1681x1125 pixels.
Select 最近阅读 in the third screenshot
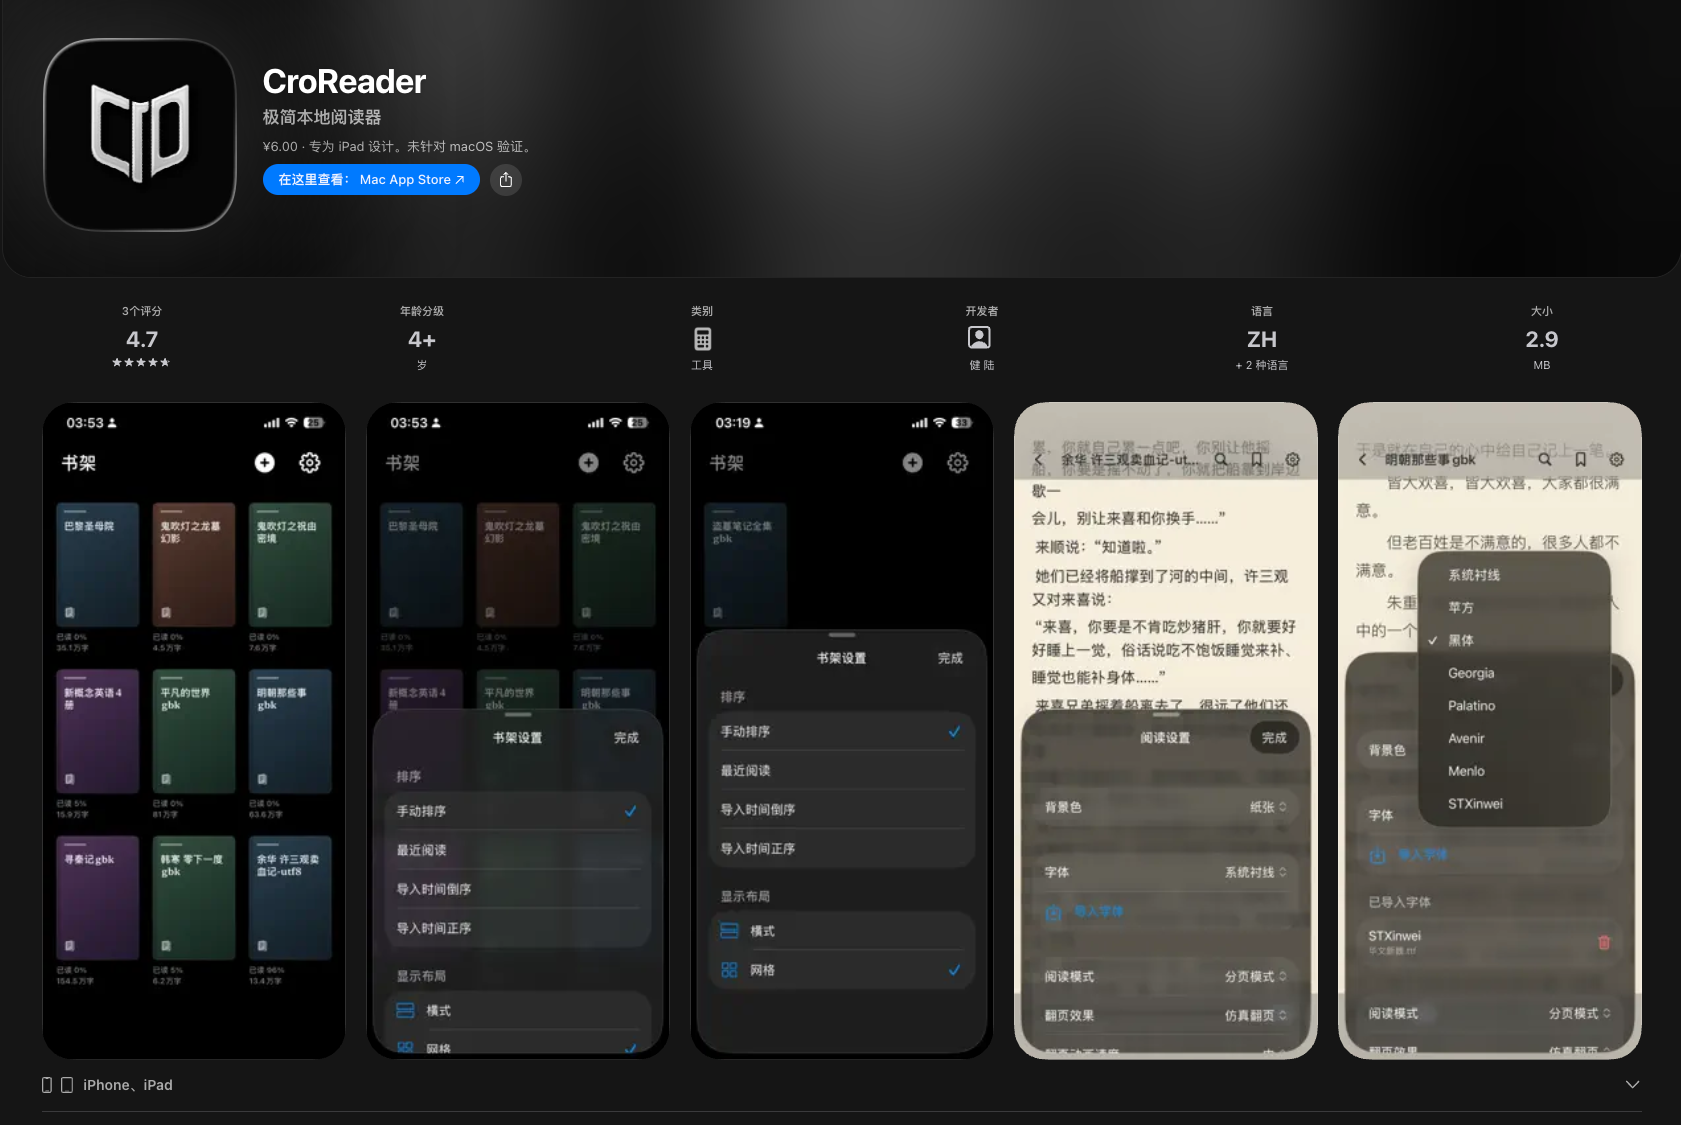point(842,771)
